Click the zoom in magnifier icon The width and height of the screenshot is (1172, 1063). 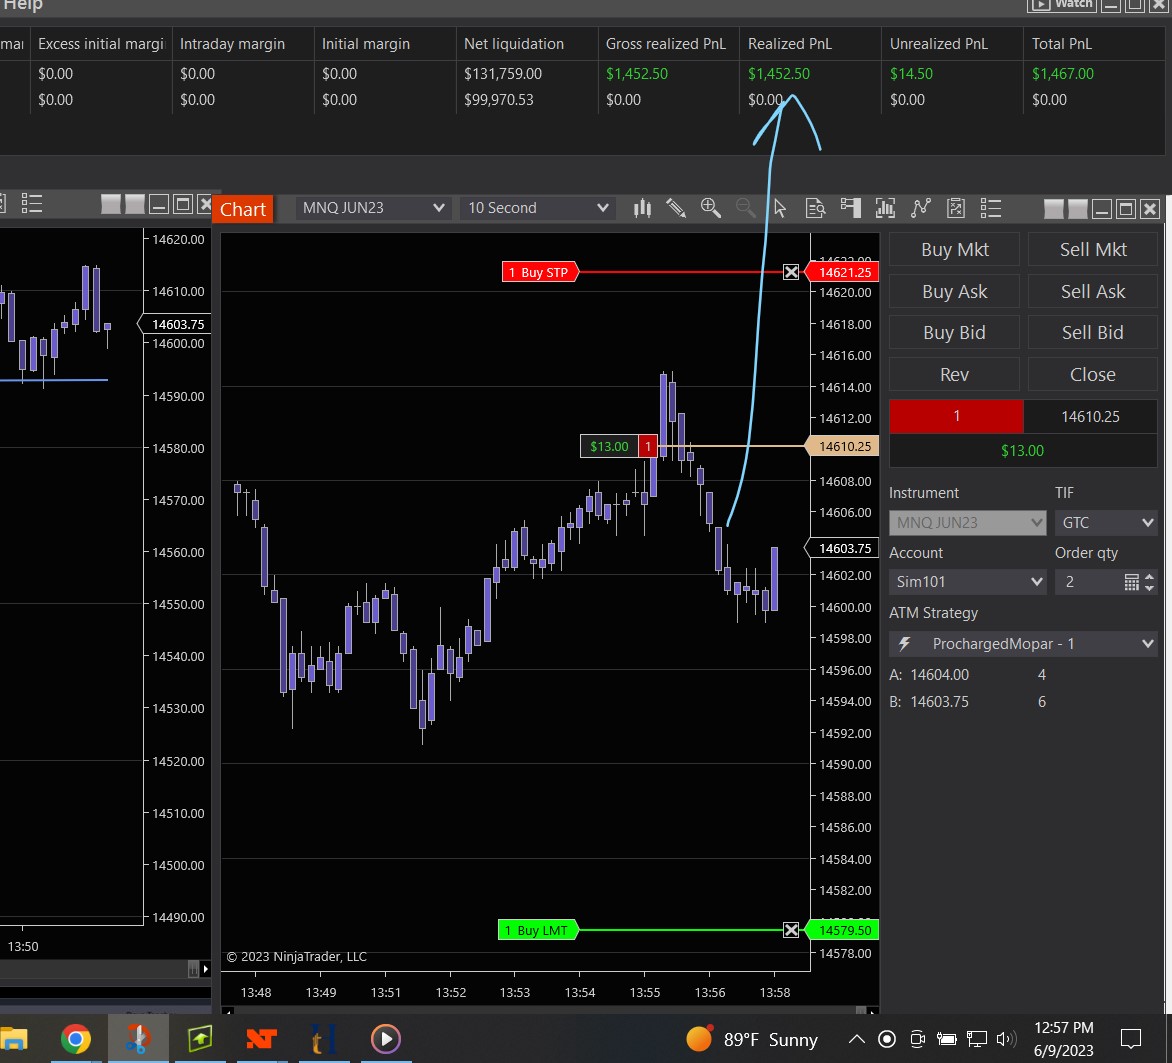coord(711,208)
